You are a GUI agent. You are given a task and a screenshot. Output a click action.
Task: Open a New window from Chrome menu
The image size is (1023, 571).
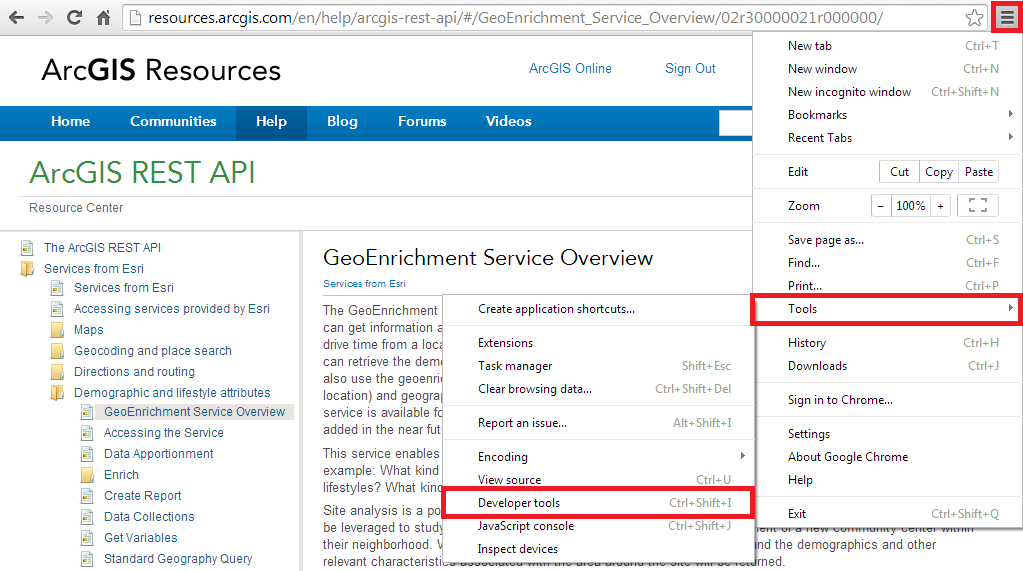[x=887, y=69]
